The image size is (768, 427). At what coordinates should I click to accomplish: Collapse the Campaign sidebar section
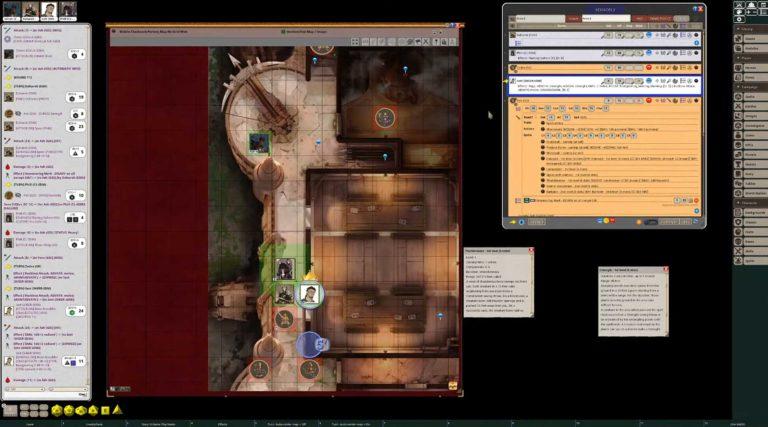(x=750, y=87)
